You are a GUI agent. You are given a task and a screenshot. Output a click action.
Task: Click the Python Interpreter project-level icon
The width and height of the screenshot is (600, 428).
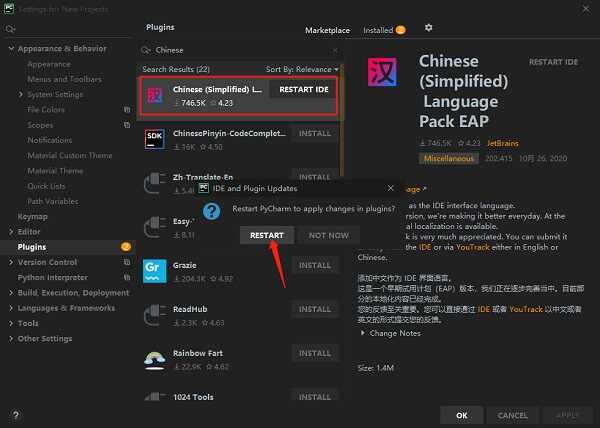(x=127, y=277)
